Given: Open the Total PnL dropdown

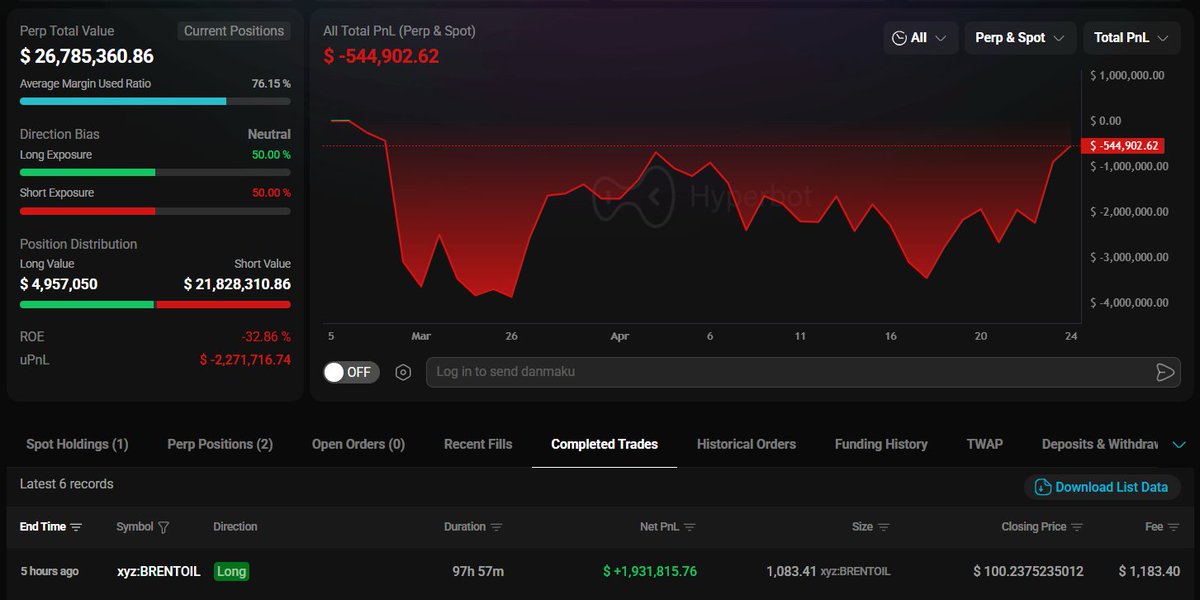Looking at the screenshot, I should click(x=1131, y=38).
